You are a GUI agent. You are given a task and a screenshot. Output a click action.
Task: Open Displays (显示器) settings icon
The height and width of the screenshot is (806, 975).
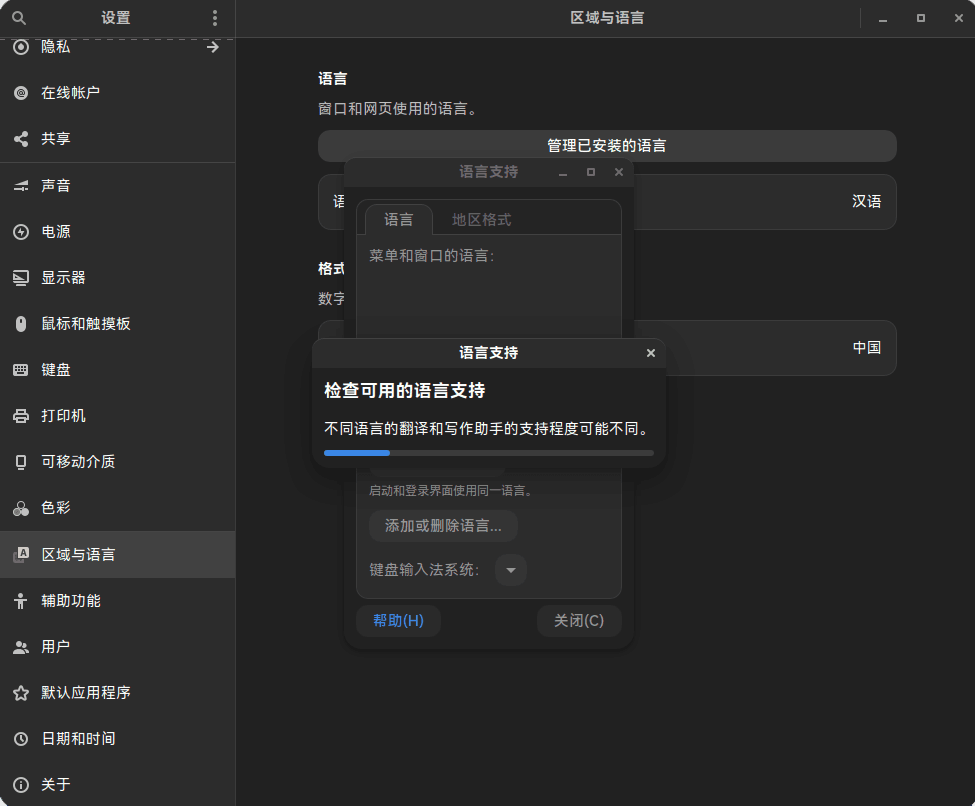22,277
